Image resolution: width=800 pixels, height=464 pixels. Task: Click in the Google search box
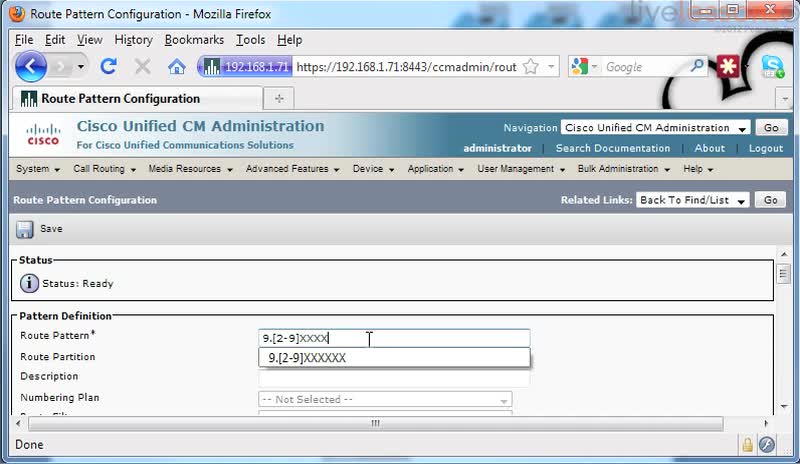click(644, 67)
